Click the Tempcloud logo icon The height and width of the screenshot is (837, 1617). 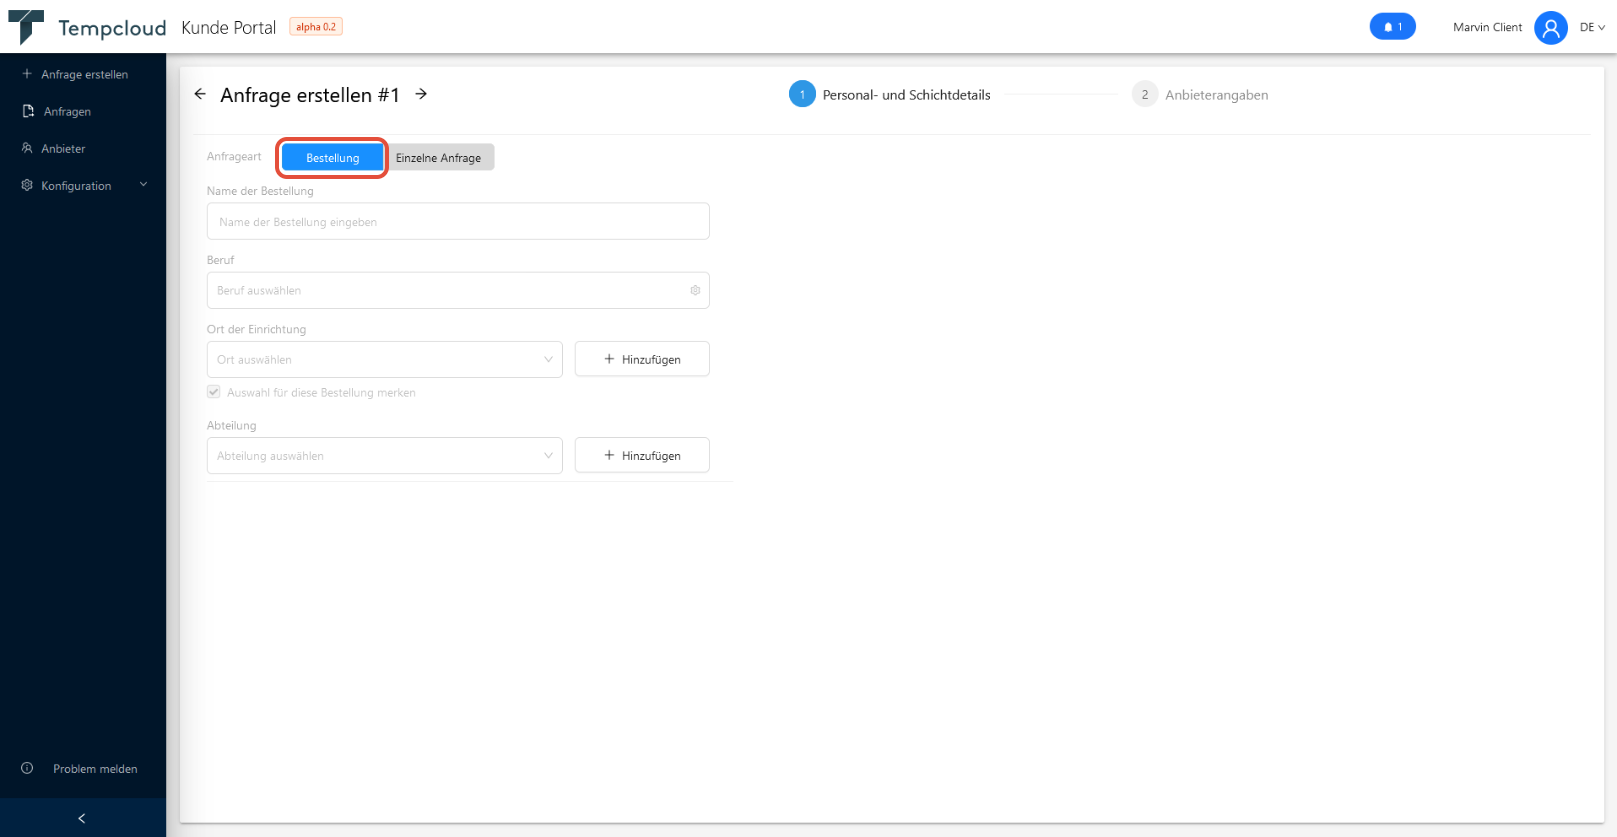(26, 27)
